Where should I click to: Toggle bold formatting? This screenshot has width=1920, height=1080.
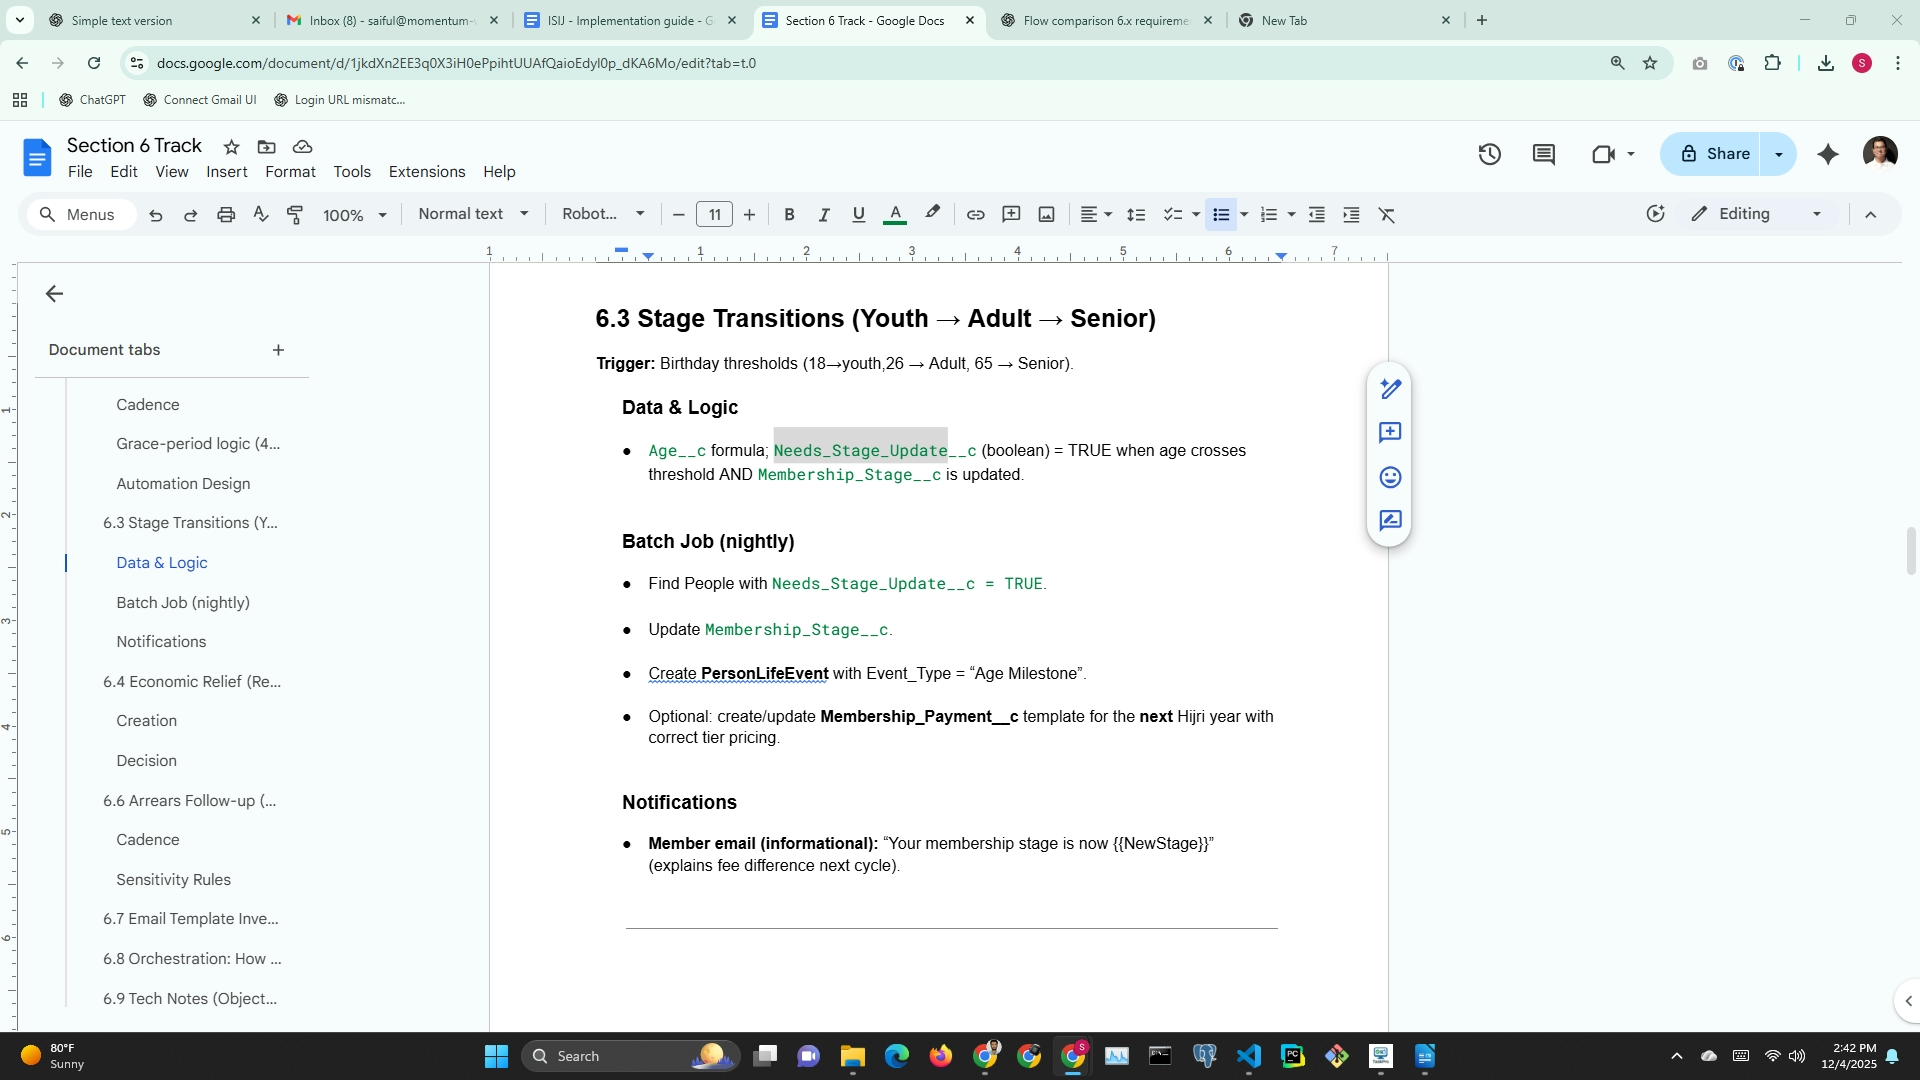pos(789,214)
